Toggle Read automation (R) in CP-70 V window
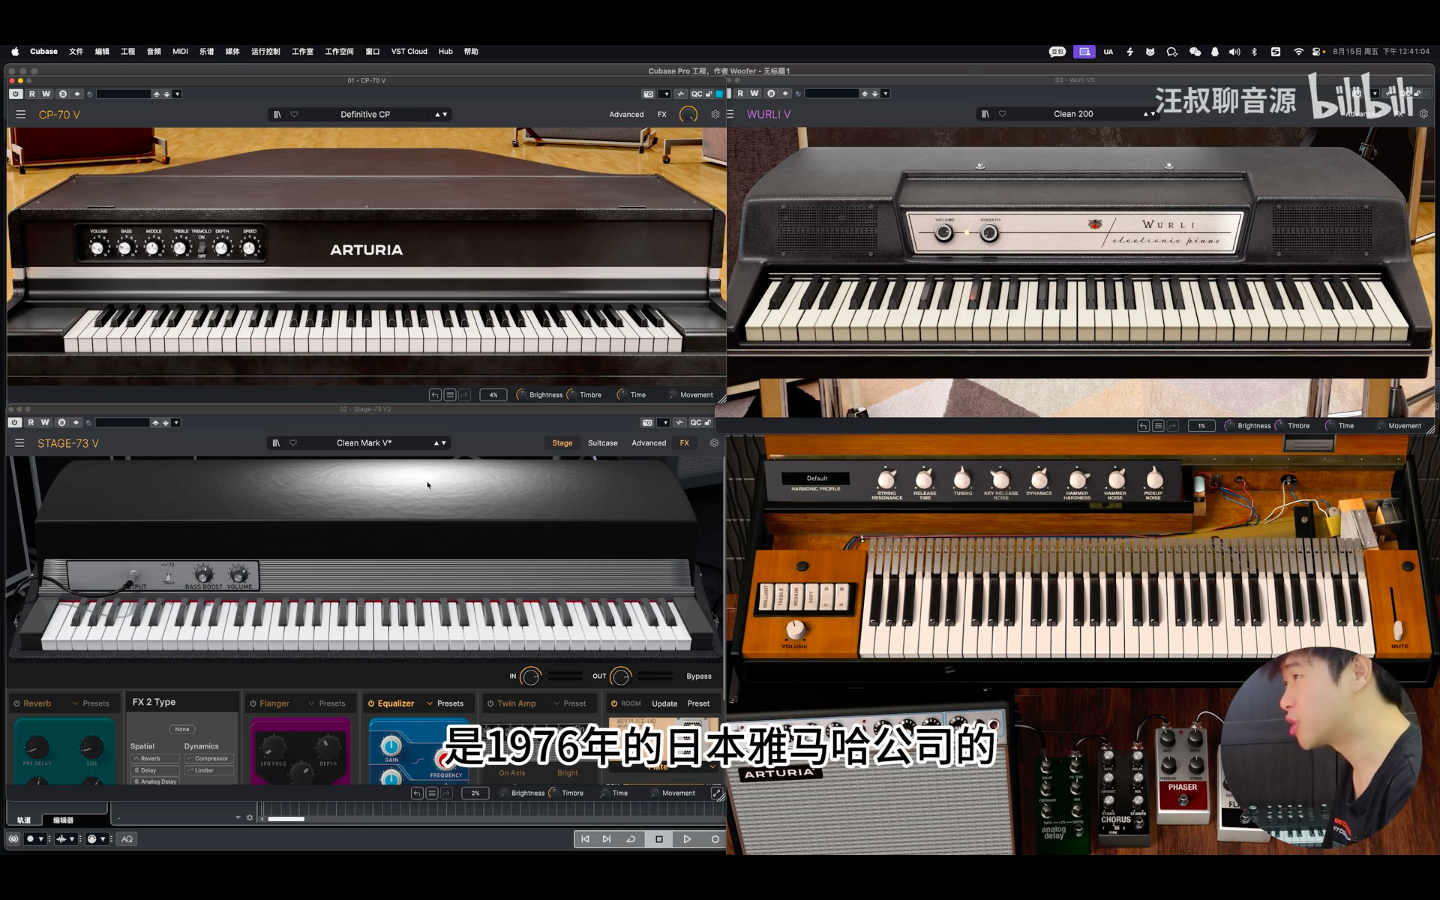Image resolution: width=1440 pixels, height=900 pixels. click(32, 94)
